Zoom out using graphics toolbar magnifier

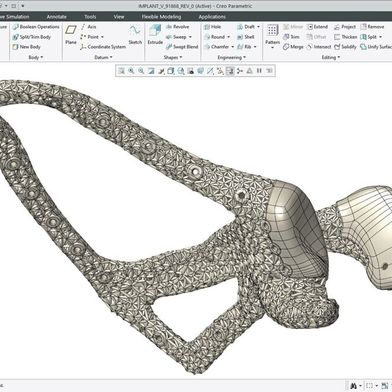pos(141,71)
